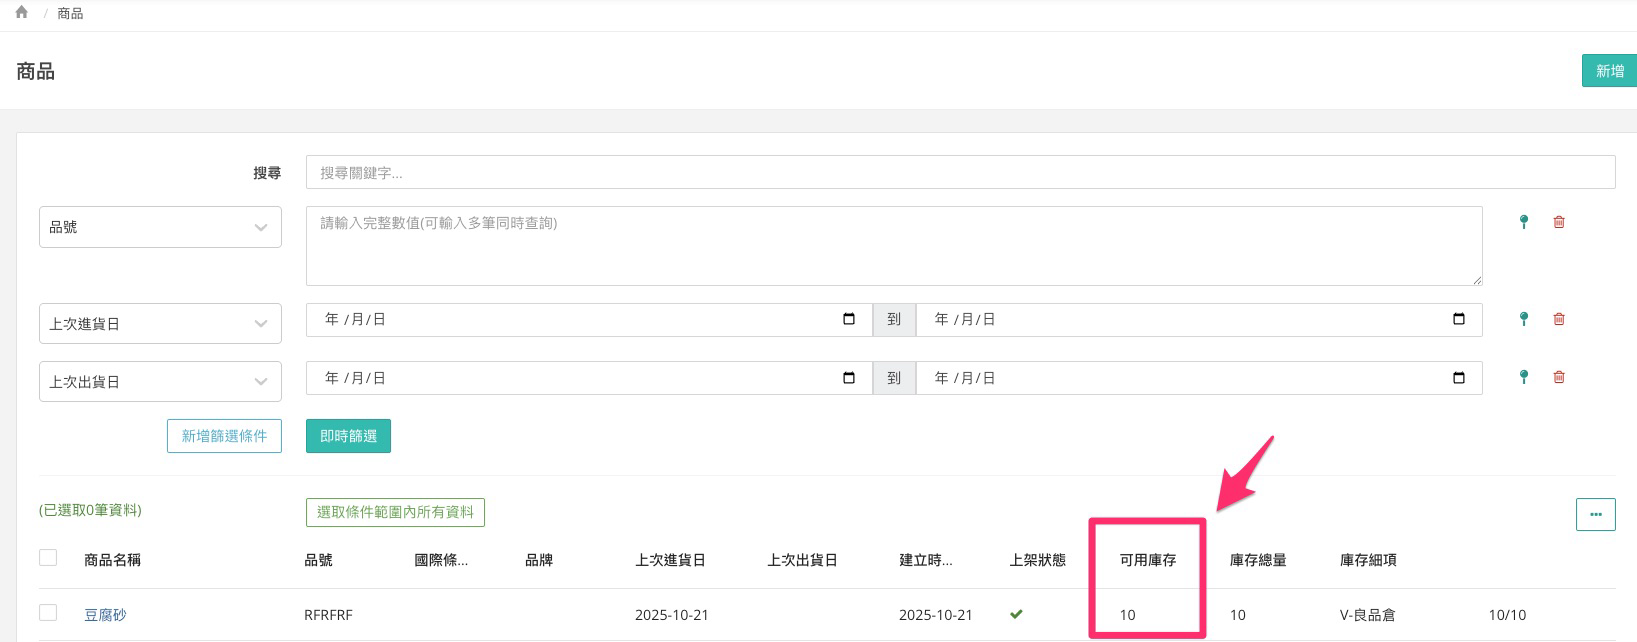Delete the 品號 filter with trash icon
This screenshot has width=1637, height=642.
point(1558,222)
